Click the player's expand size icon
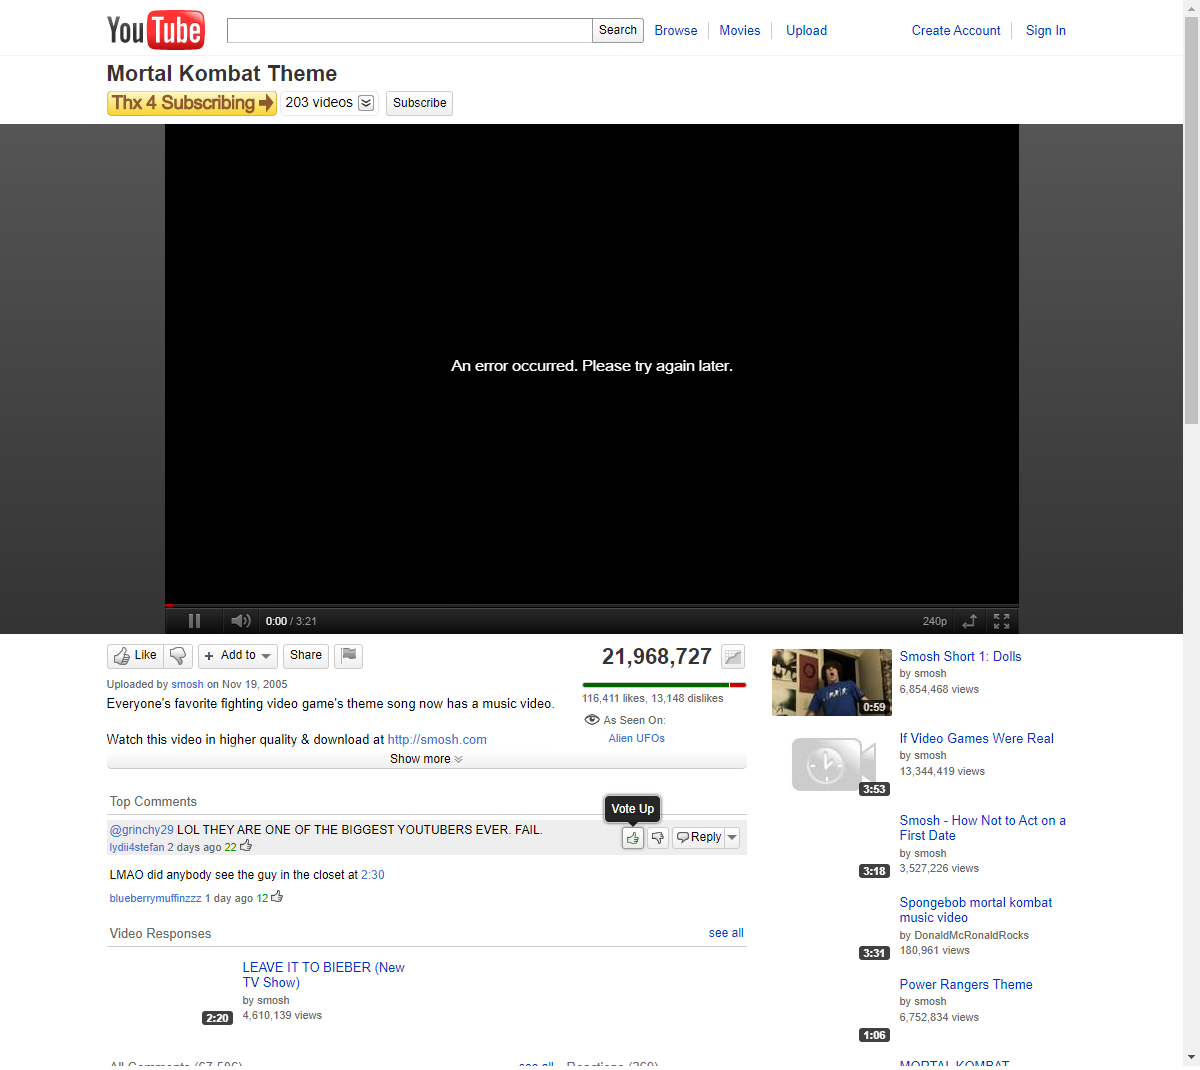The width and height of the screenshot is (1200, 1070). pyautogui.click(x=969, y=621)
